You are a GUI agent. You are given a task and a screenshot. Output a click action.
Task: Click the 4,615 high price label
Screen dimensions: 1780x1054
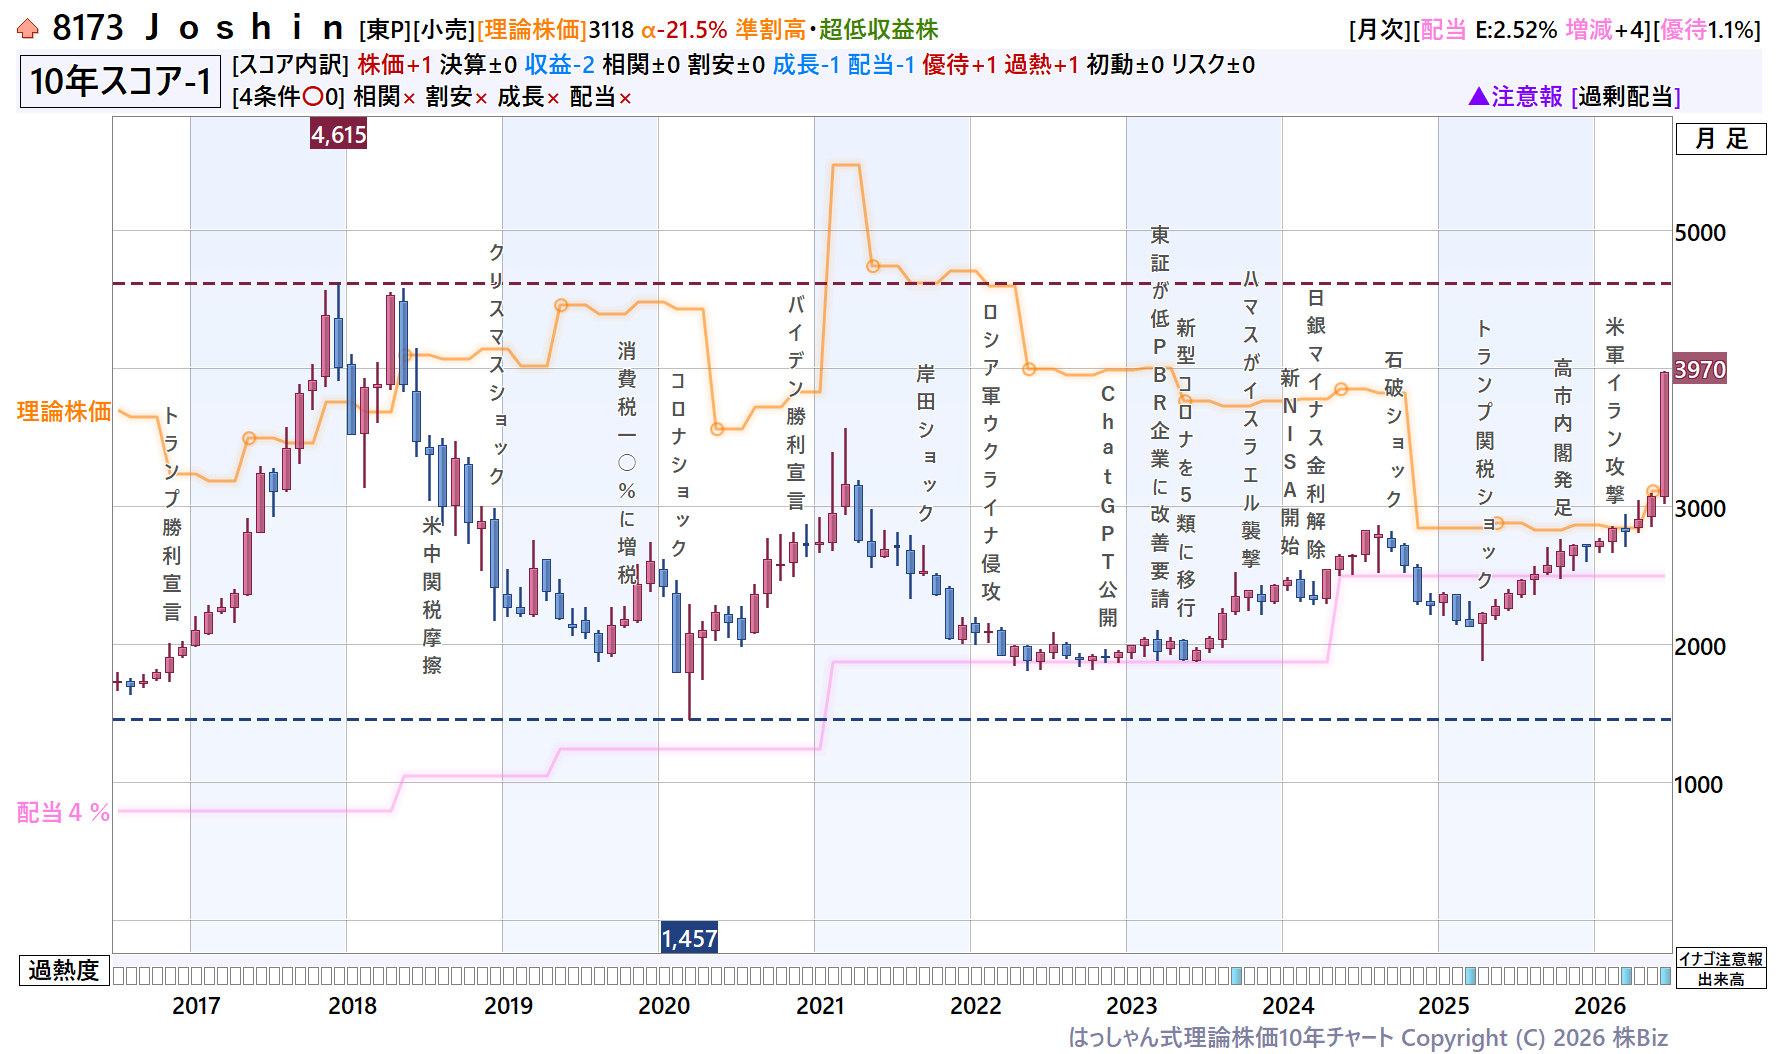point(338,134)
